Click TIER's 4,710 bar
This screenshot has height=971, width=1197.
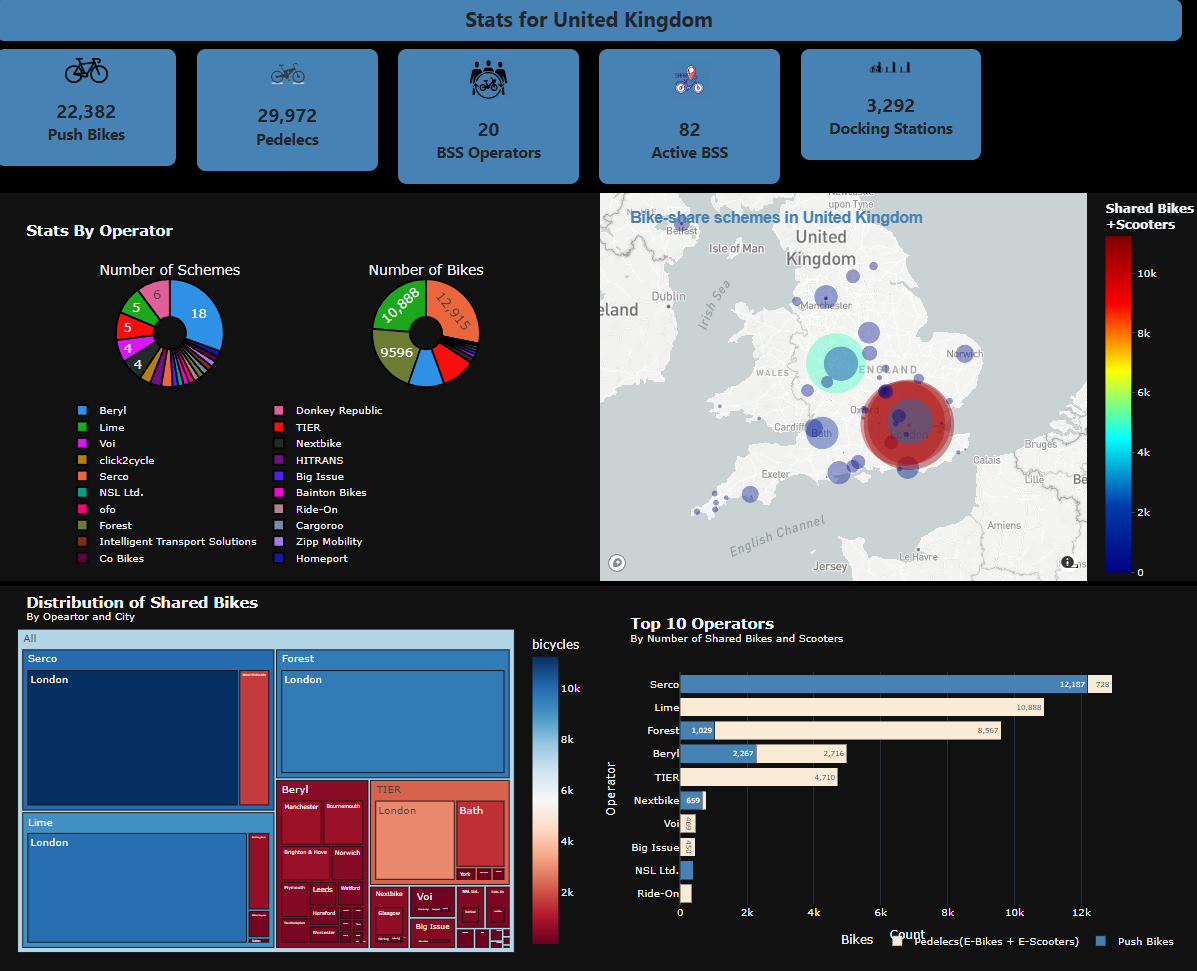pos(759,777)
